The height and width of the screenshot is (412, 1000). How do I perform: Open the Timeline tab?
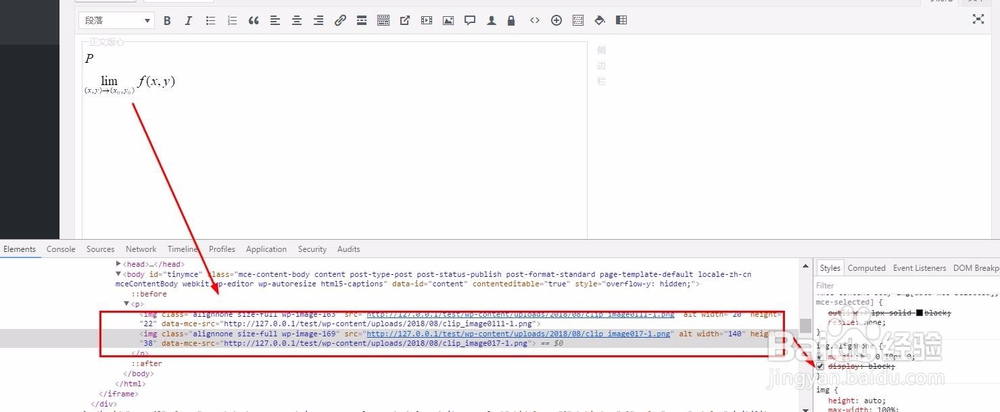point(184,249)
